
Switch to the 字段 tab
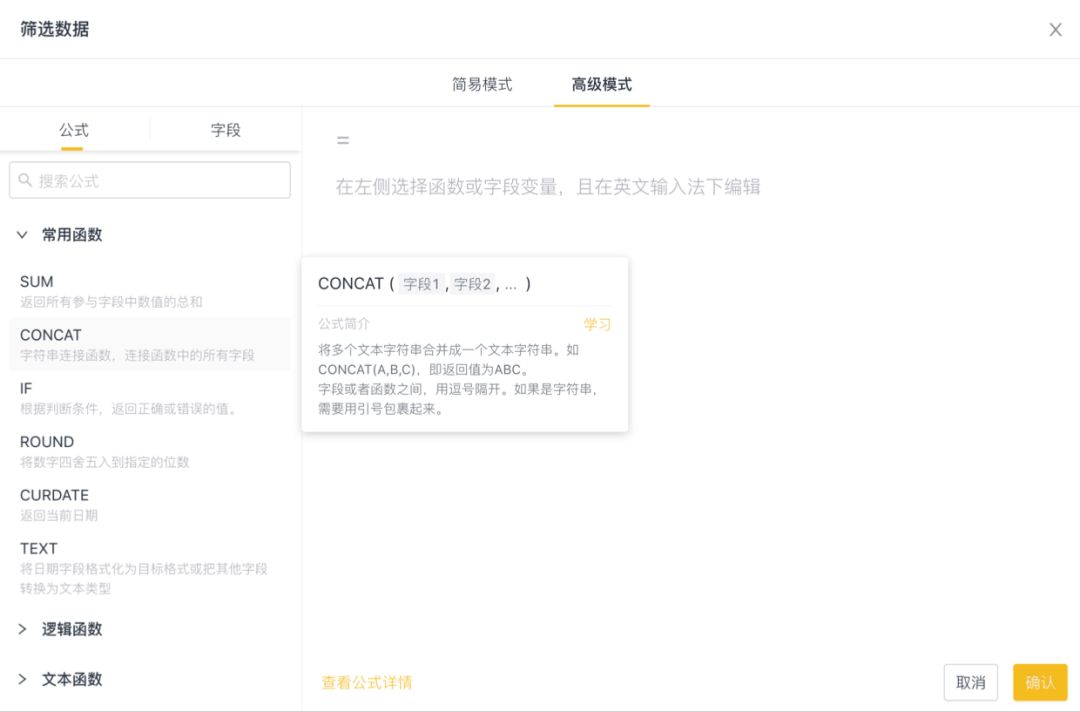[x=225, y=130]
